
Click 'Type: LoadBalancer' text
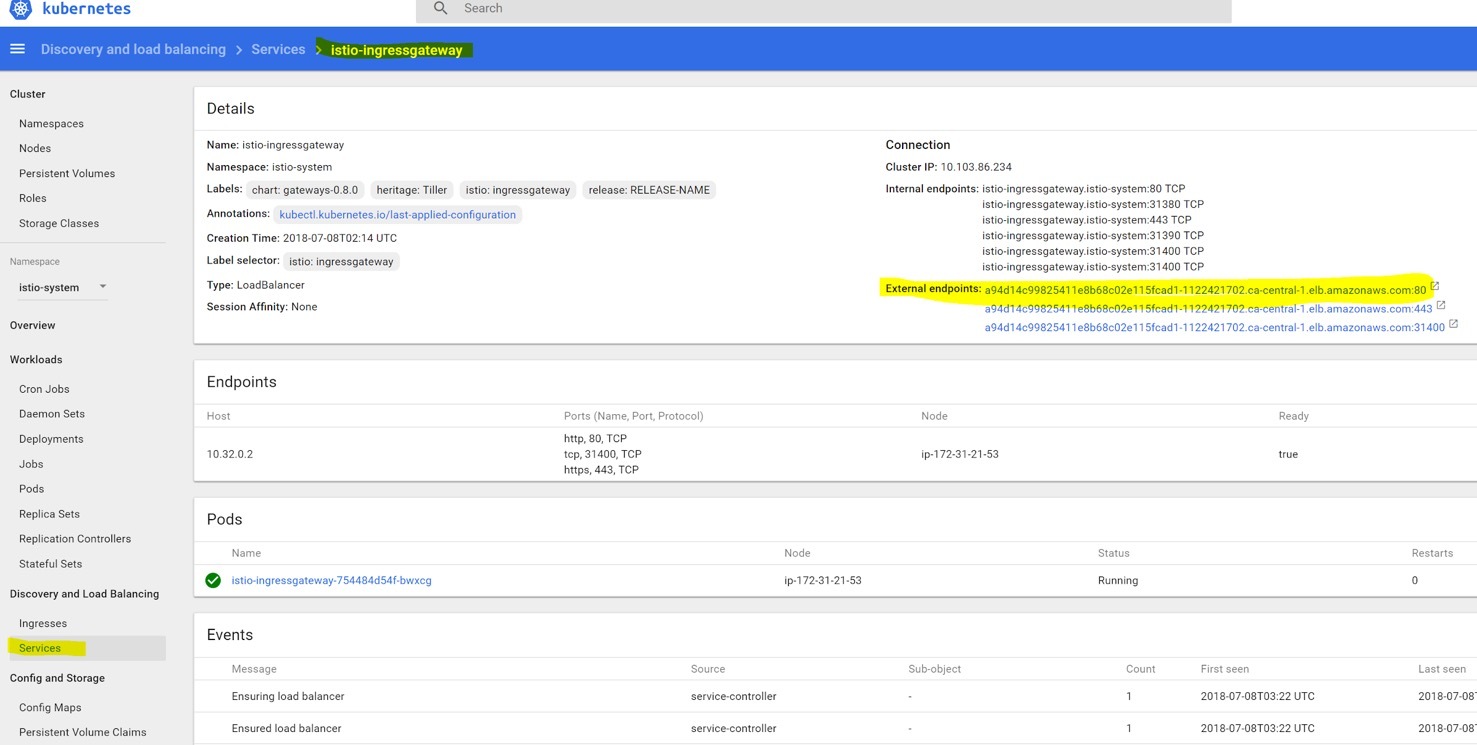click(x=256, y=285)
